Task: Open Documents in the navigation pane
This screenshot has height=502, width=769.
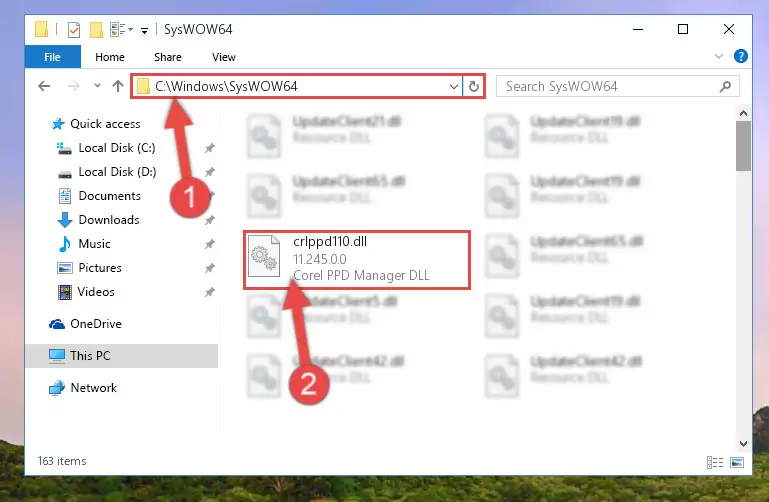Action: 109,196
